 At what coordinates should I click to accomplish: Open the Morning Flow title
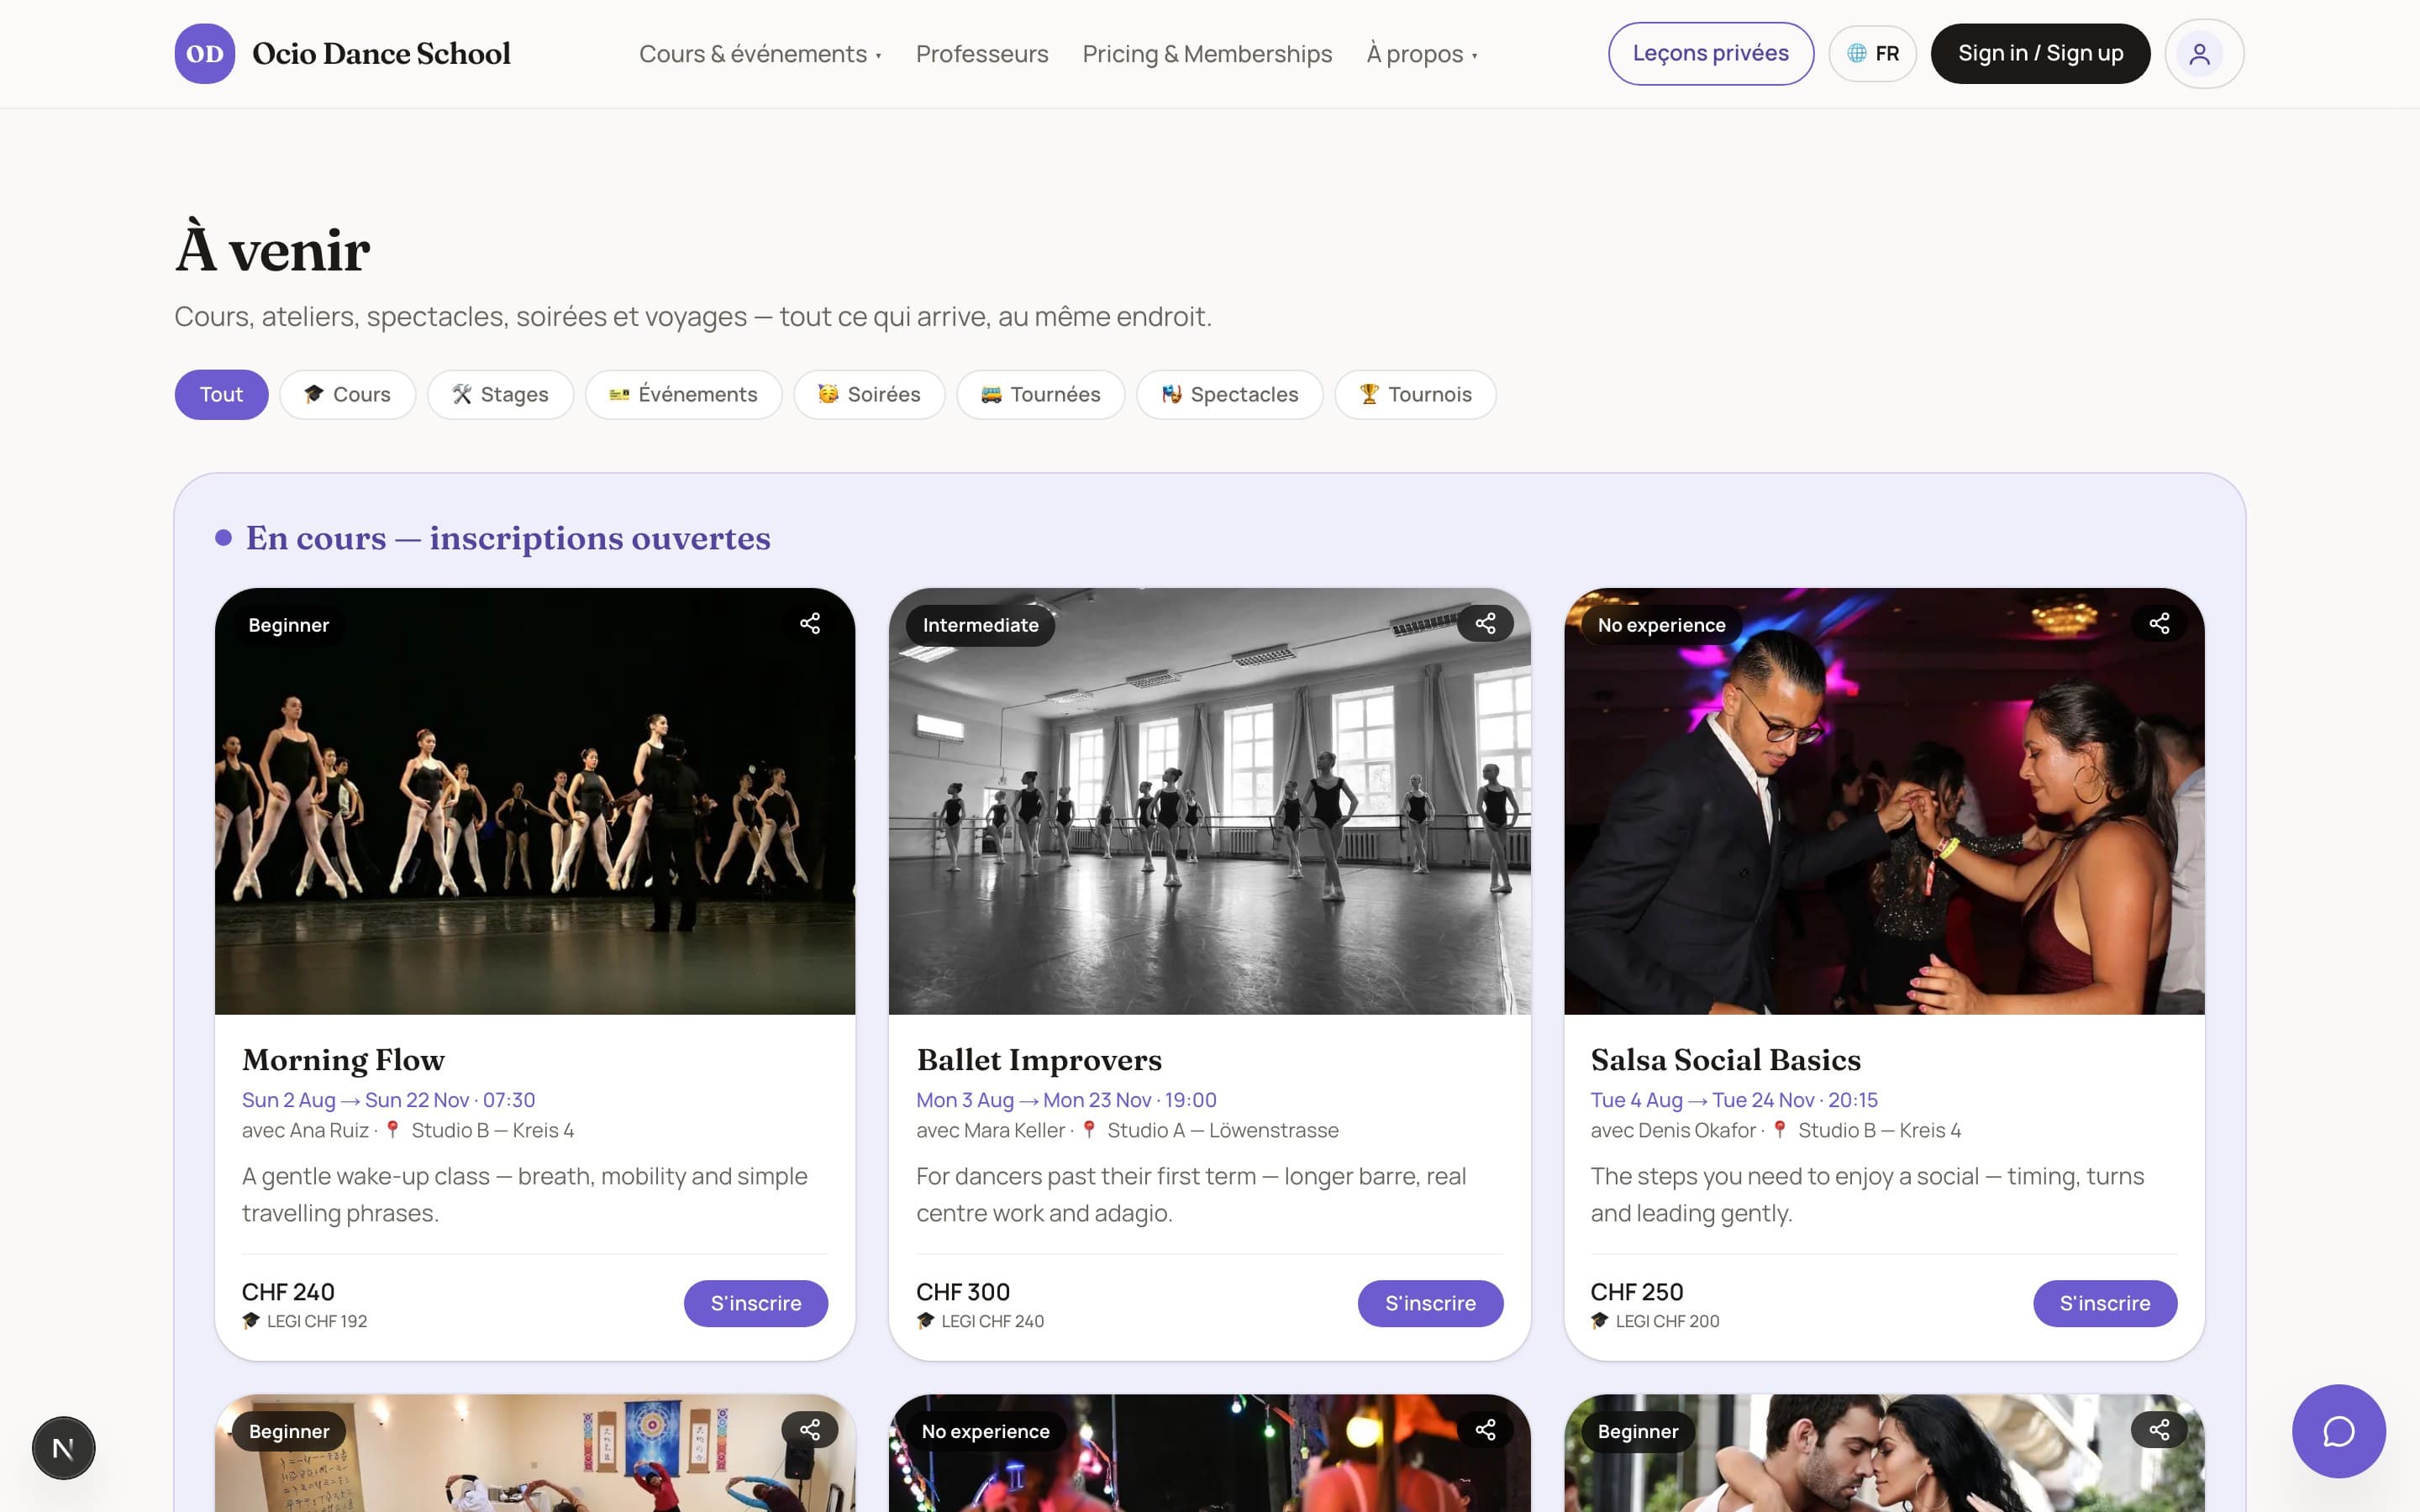[x=343, y=1060]
